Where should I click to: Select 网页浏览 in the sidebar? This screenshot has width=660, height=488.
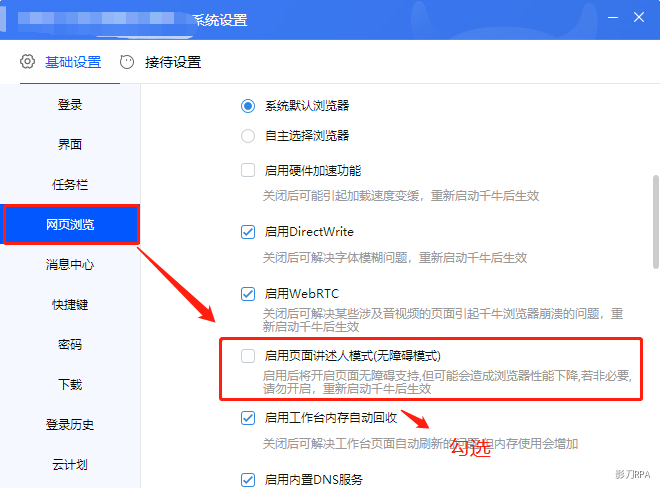(x=71, y=224)
